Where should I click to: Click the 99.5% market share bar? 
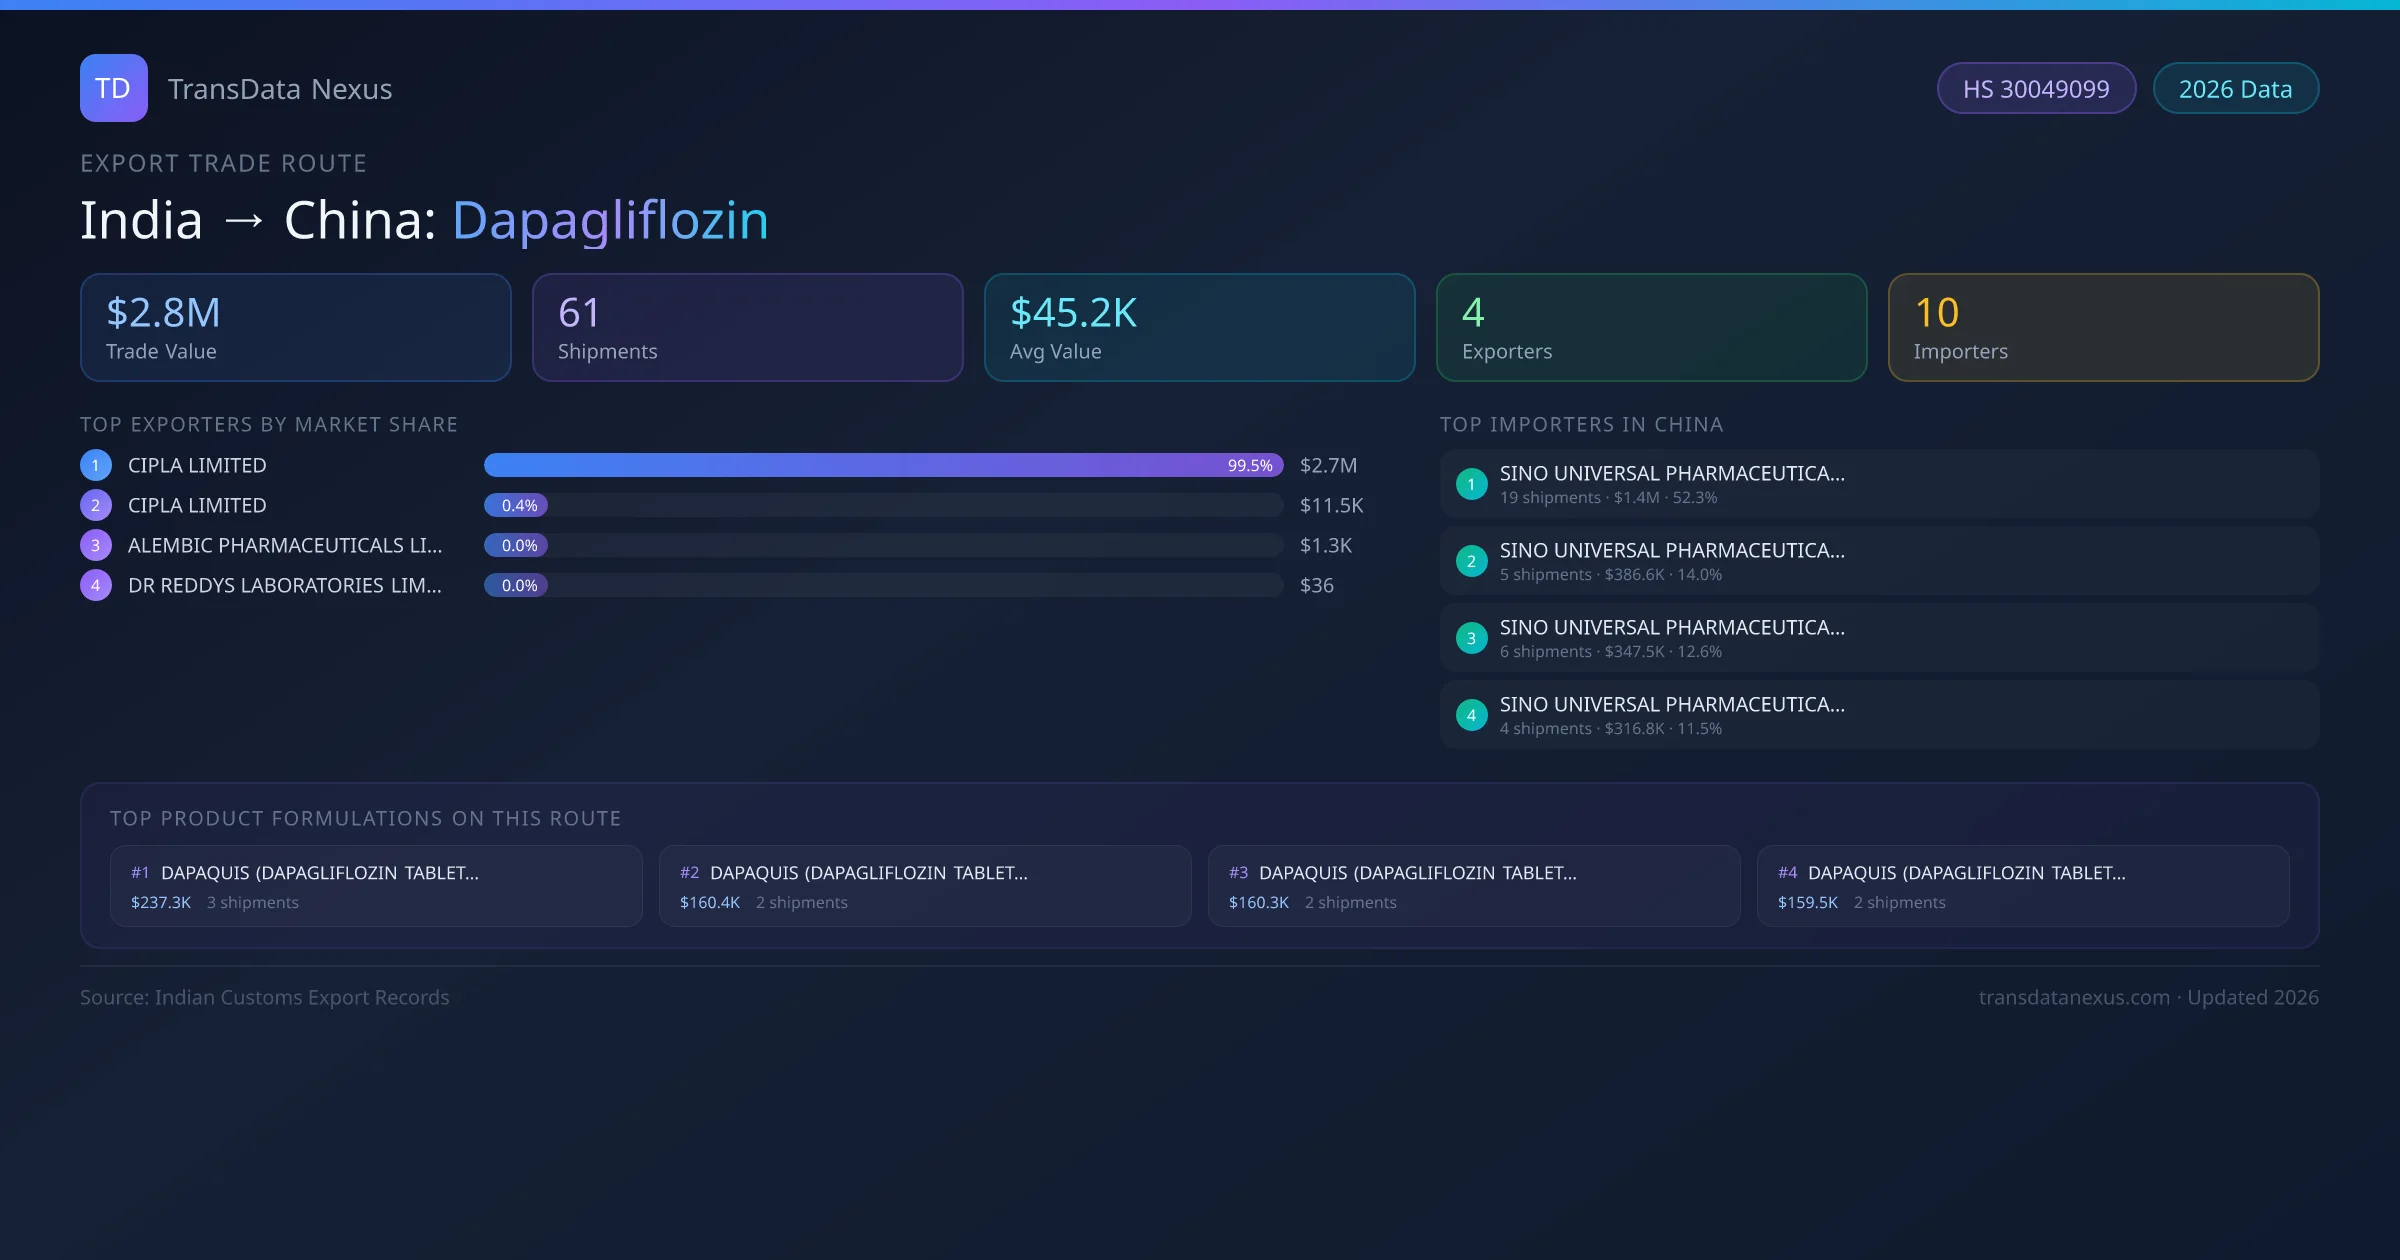[x=883, y=465]
